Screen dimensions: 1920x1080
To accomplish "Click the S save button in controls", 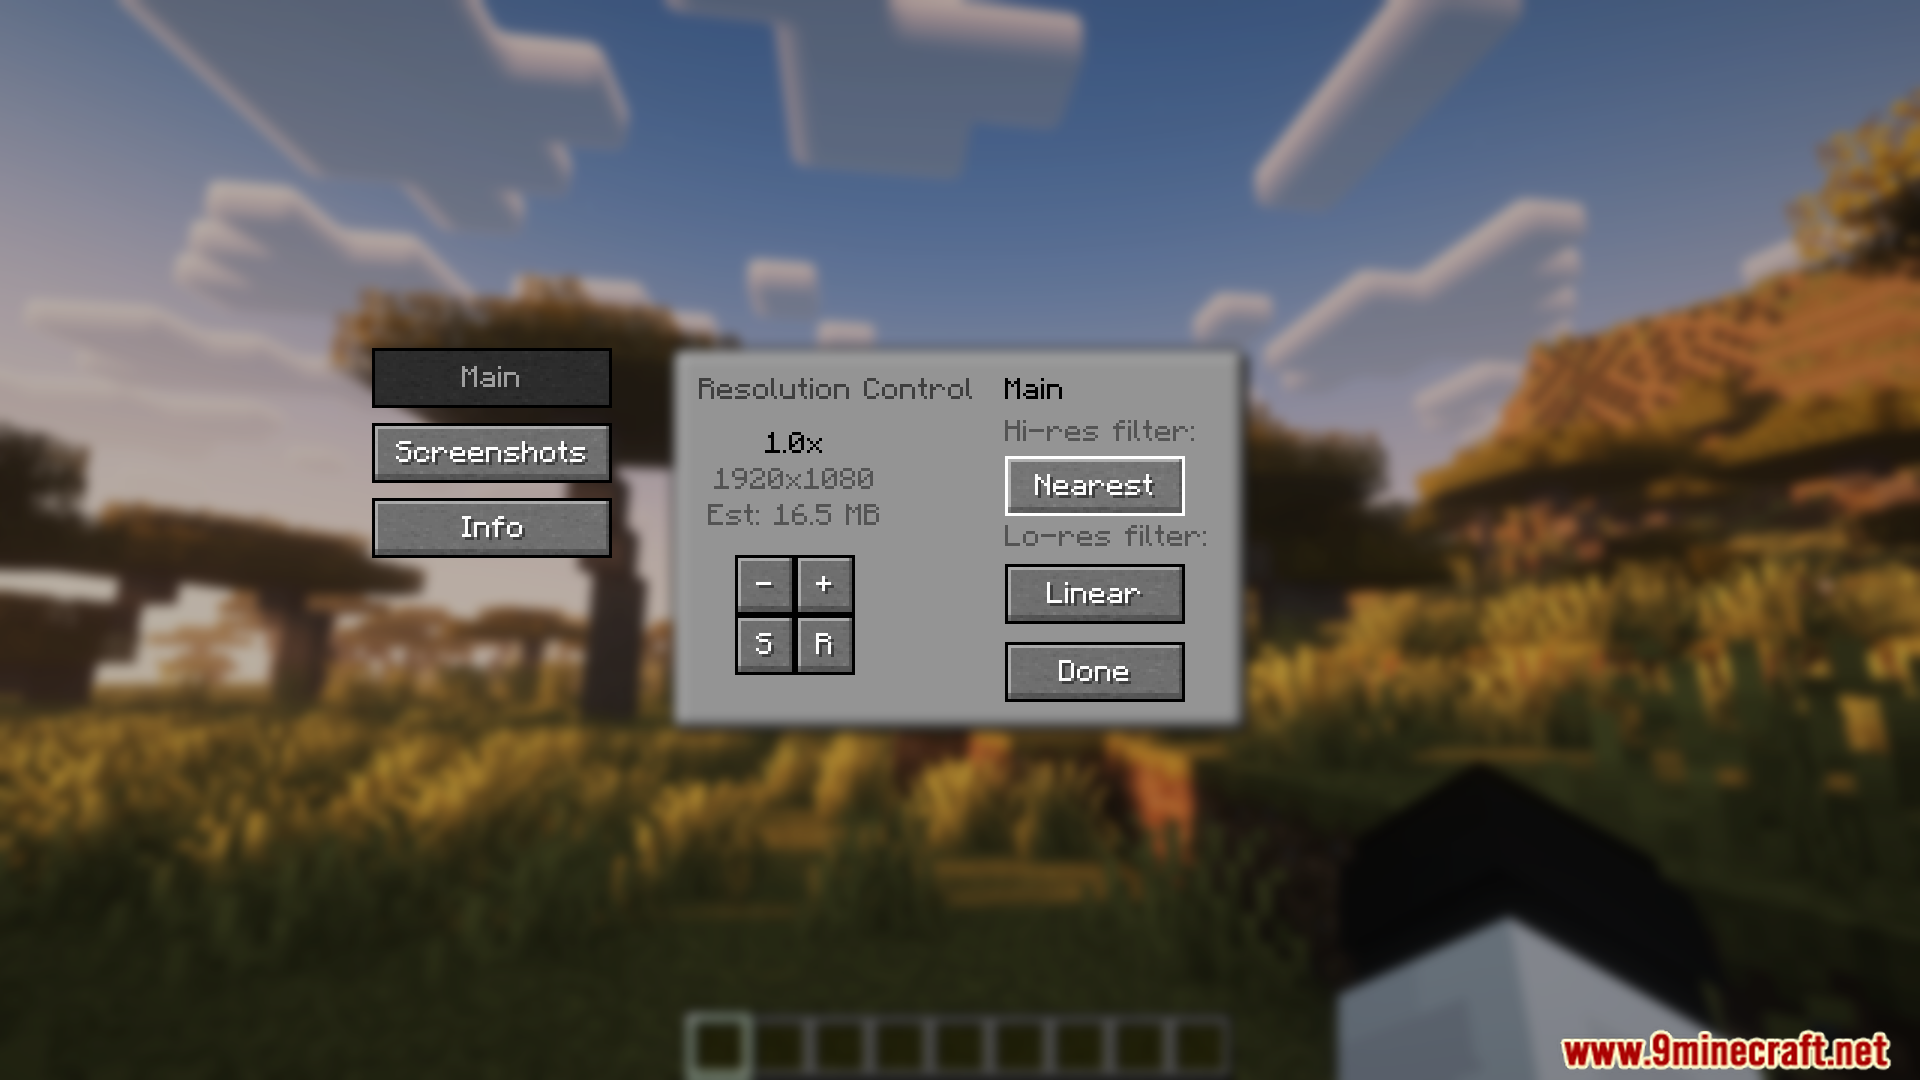I will (764, 644).
